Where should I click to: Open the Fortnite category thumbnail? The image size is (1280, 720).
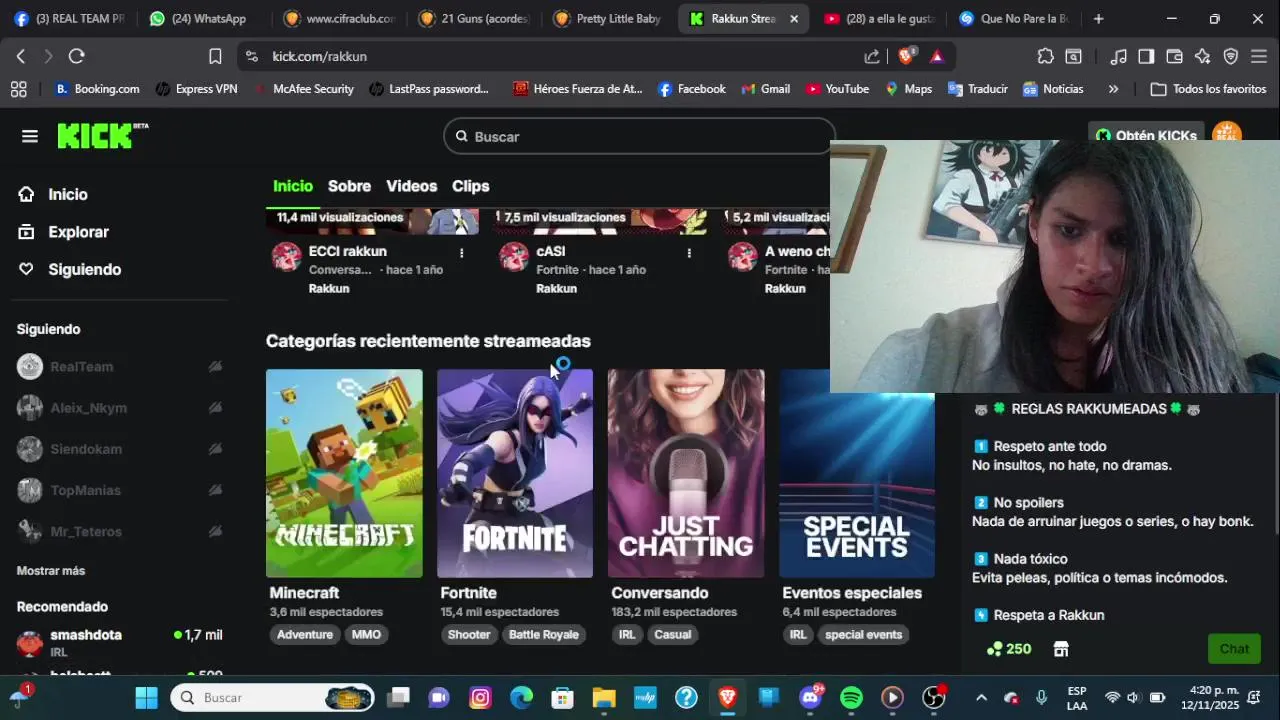click(x=515, y=473)
